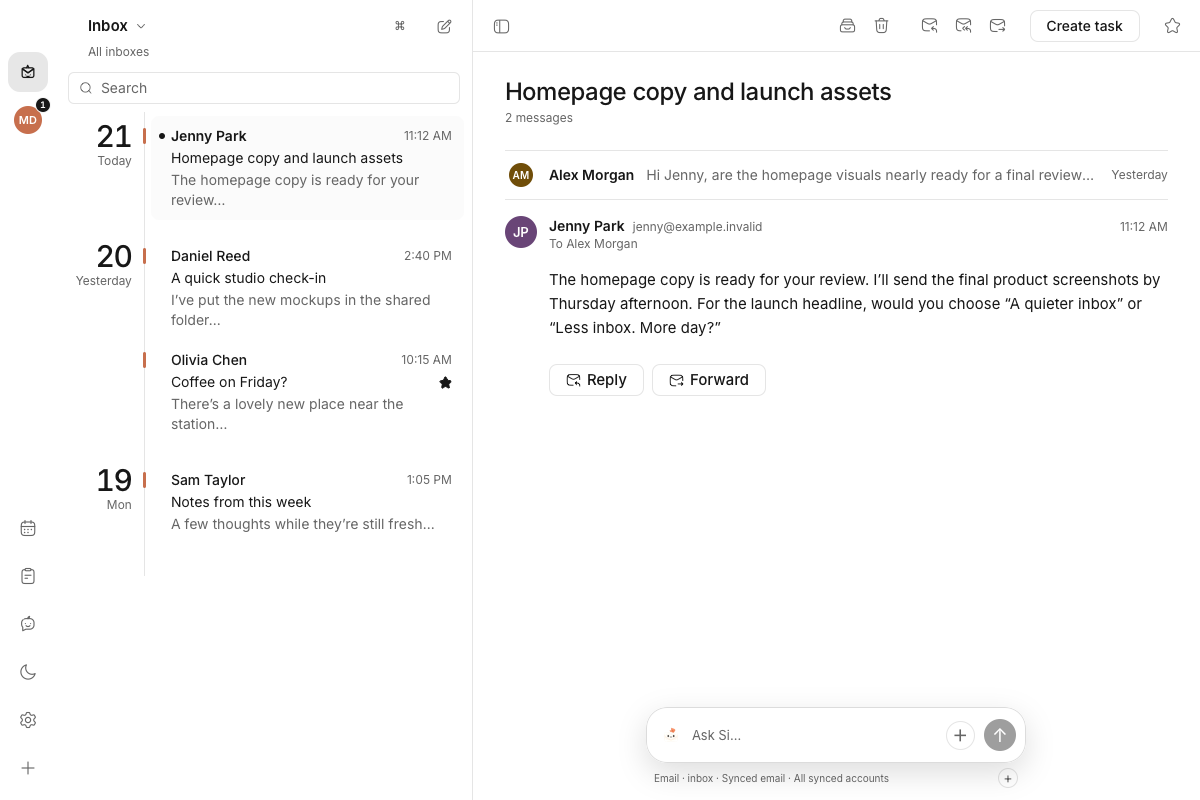Click the small plus beside context footer
The height and width of the screenshot is (800, 1200).
click(x=1008, y=778)
